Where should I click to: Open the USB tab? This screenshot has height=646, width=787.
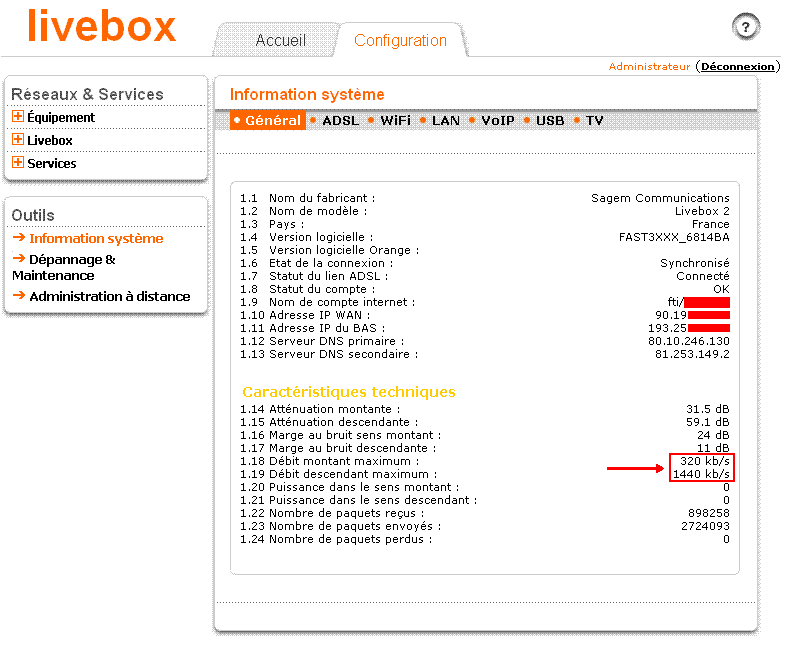[549, 120]
